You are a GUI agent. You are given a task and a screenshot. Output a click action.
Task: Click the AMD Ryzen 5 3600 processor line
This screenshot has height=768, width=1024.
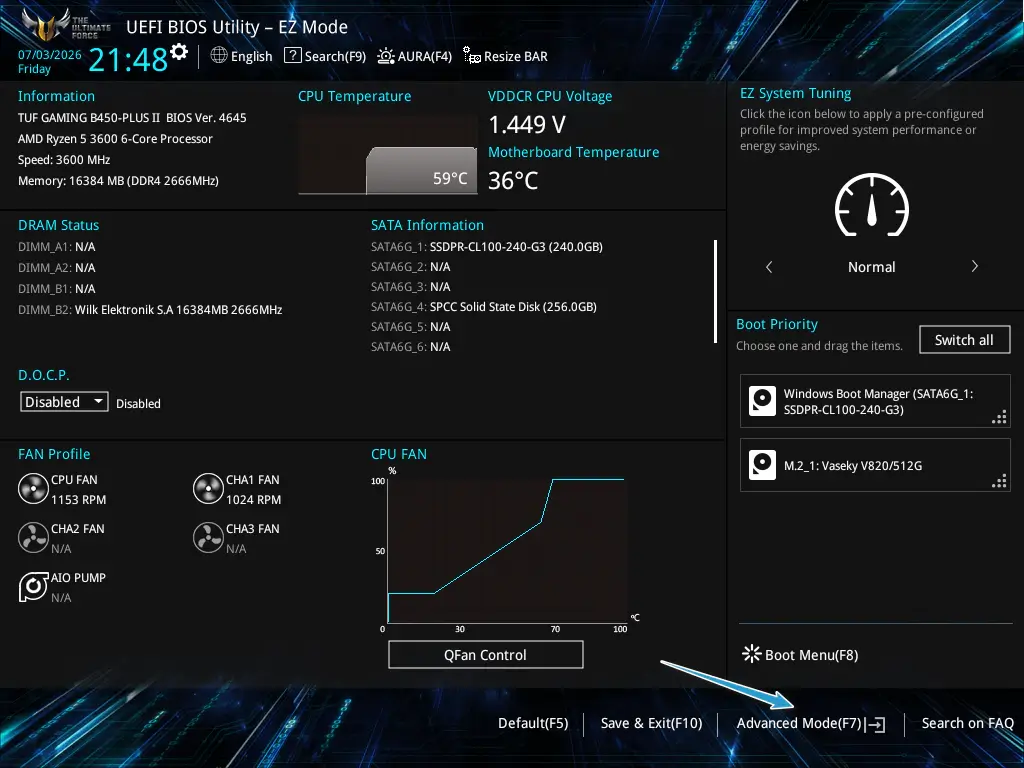(x=115, y=138)
